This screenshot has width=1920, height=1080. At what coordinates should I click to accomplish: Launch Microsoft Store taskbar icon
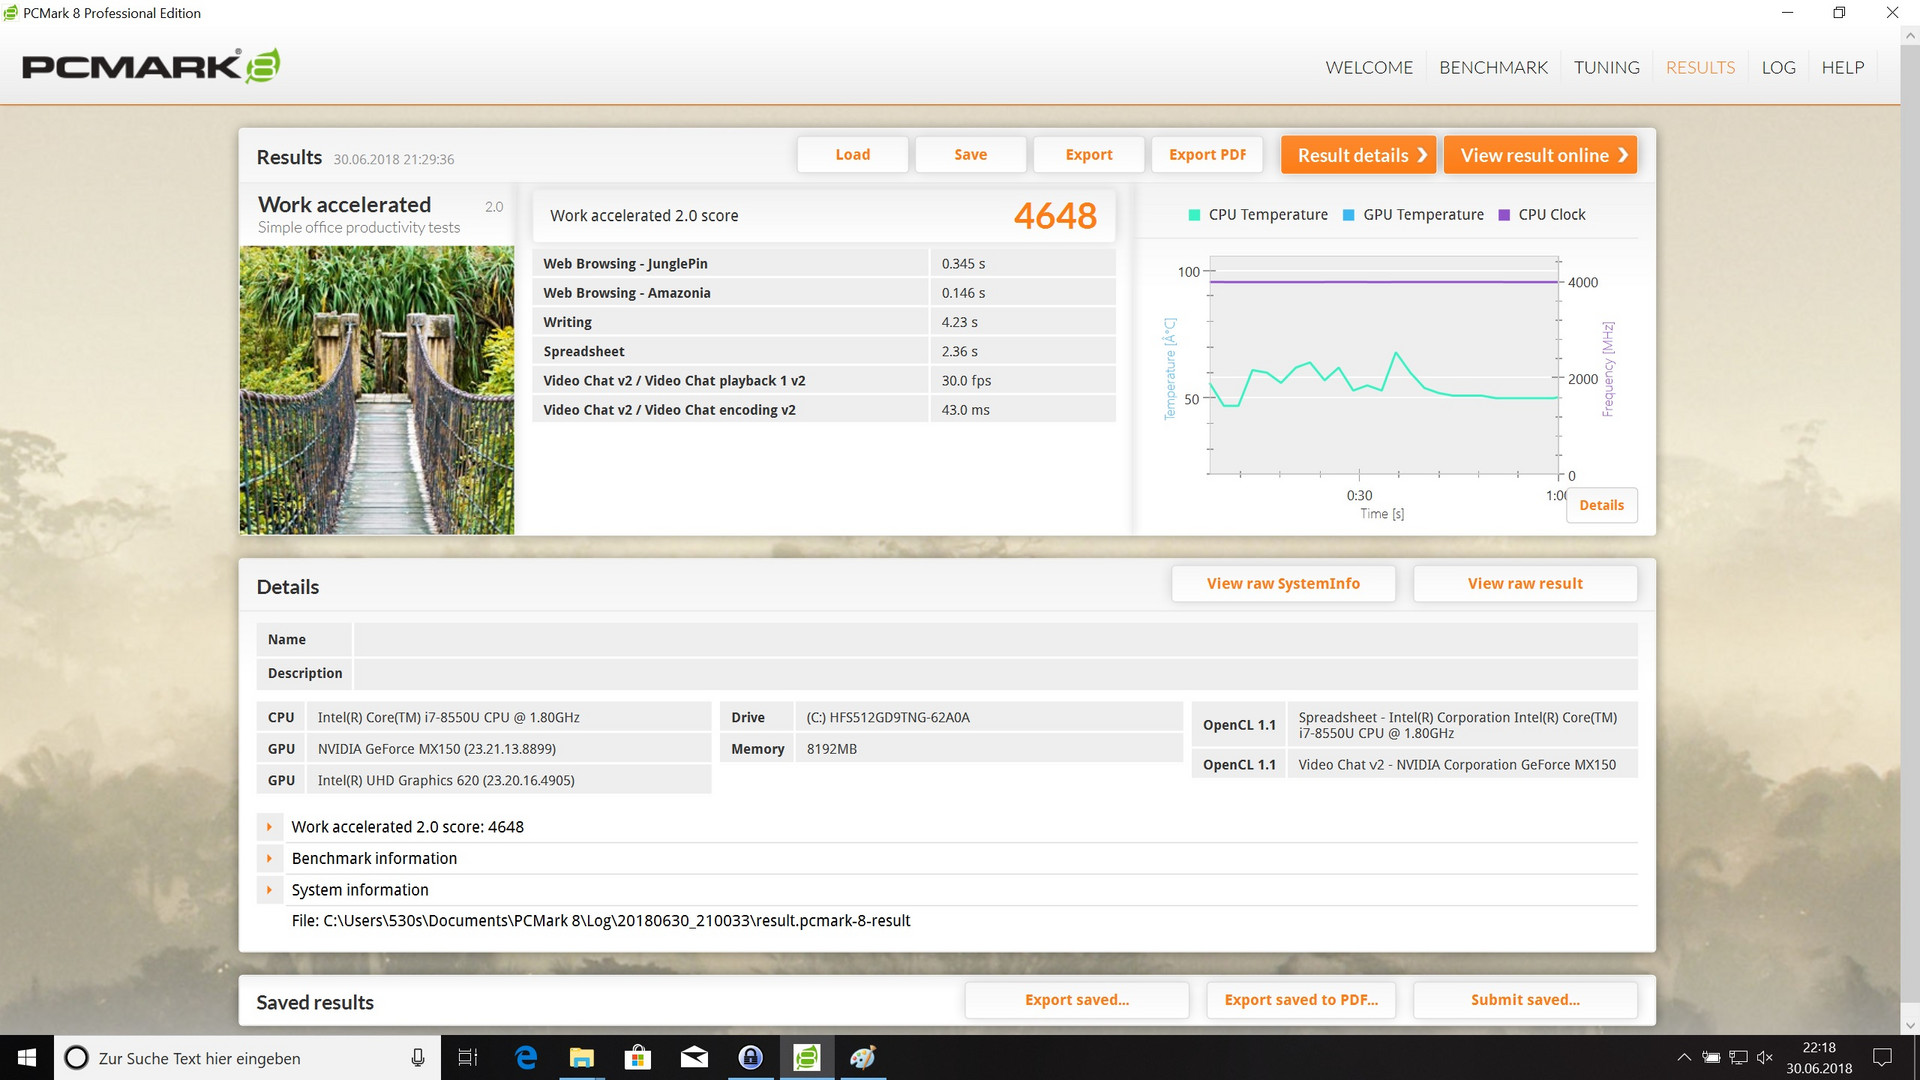point(637,1057)
